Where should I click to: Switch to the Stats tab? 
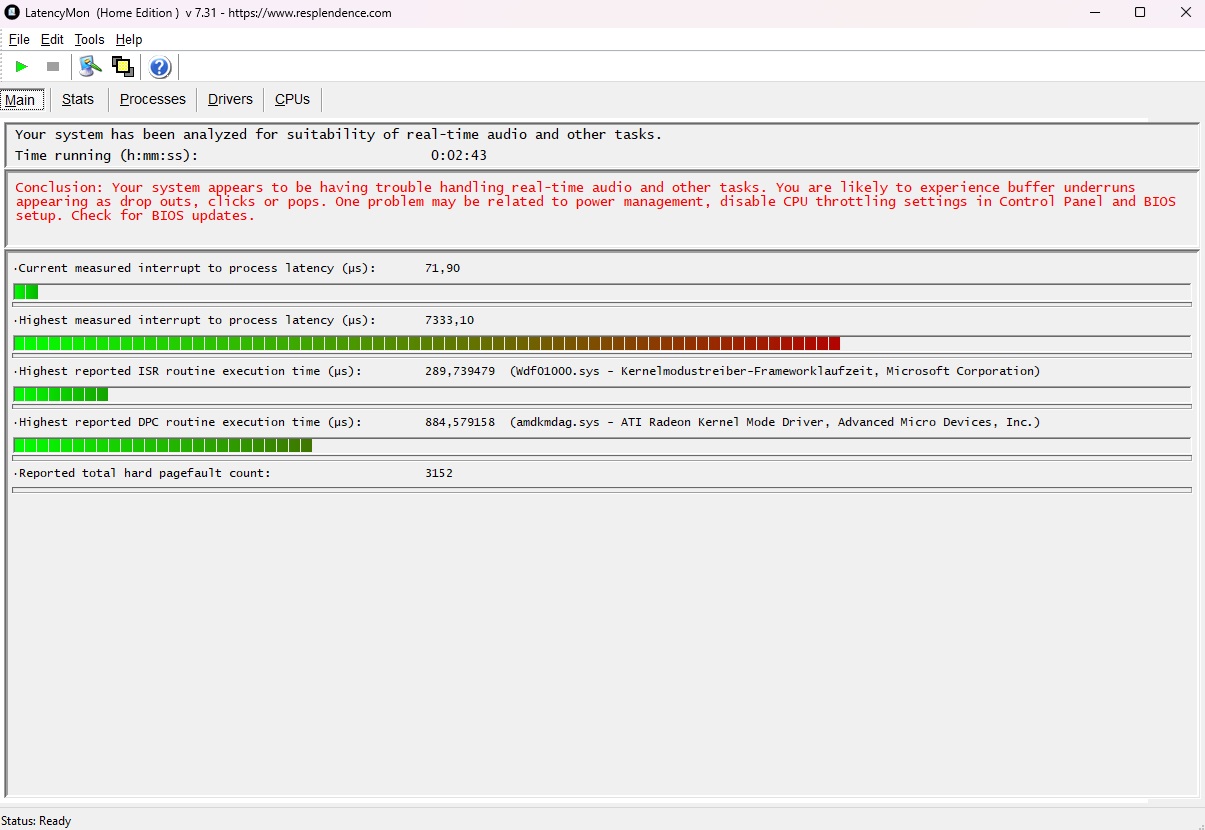(78, 100)
